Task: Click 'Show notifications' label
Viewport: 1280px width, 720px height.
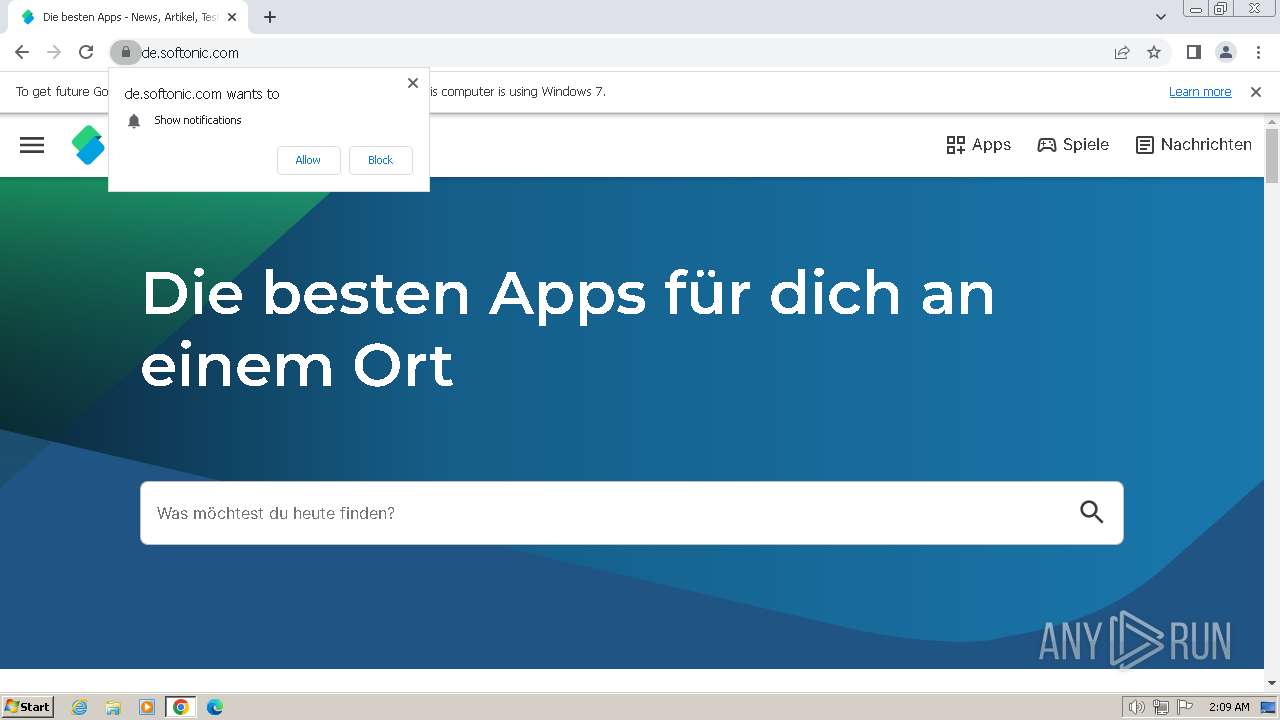Action: point(198,120)
